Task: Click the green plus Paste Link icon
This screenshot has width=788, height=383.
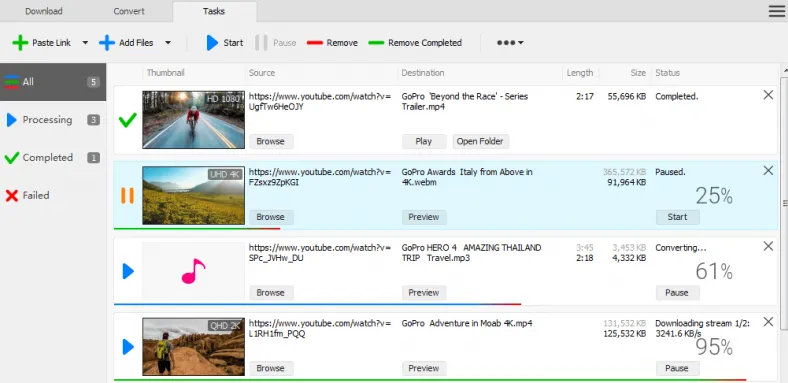Action: pyautogui.click(x=20, y=43)
